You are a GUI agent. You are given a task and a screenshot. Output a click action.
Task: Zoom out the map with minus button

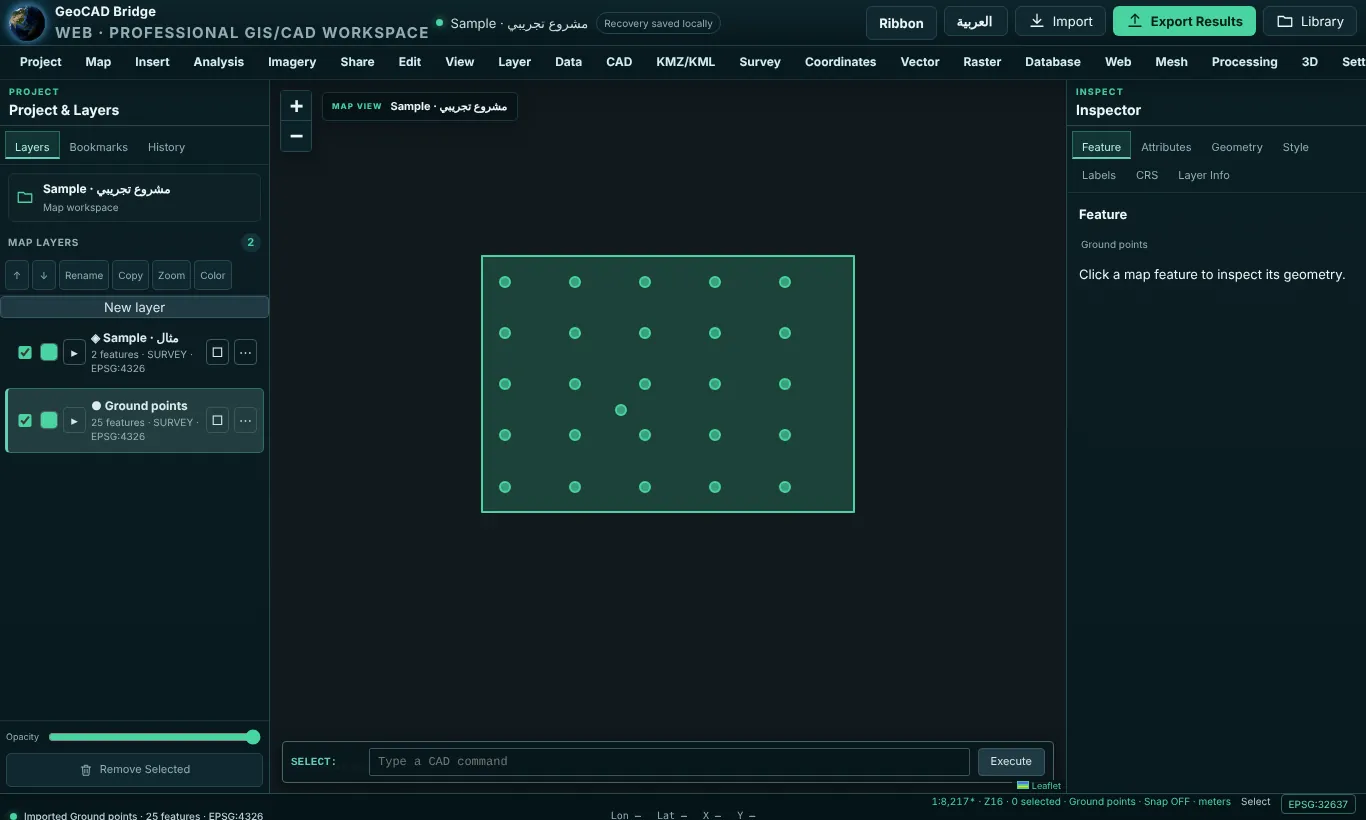tap(296, 136)
